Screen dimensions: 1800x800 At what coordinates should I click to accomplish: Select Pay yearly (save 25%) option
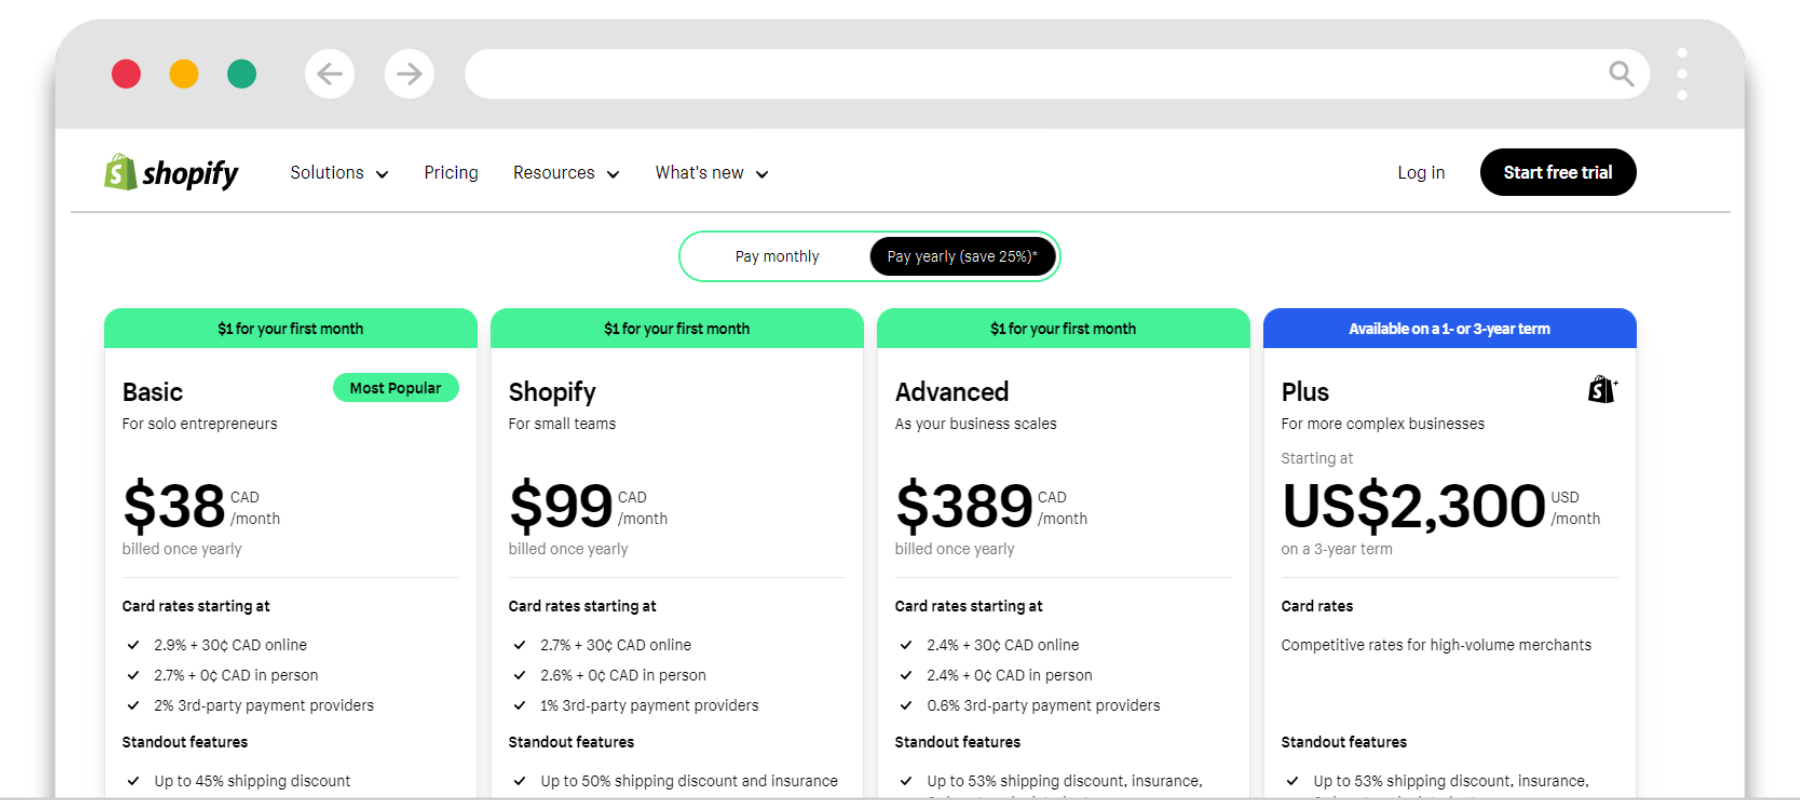tap(962, 257)
